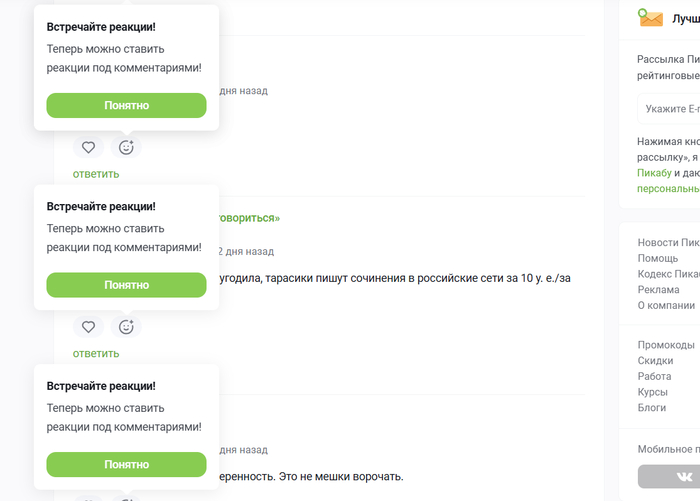The image size is (700, 501).
Task: Click ответить under second comment
Action: click(96, 353)
